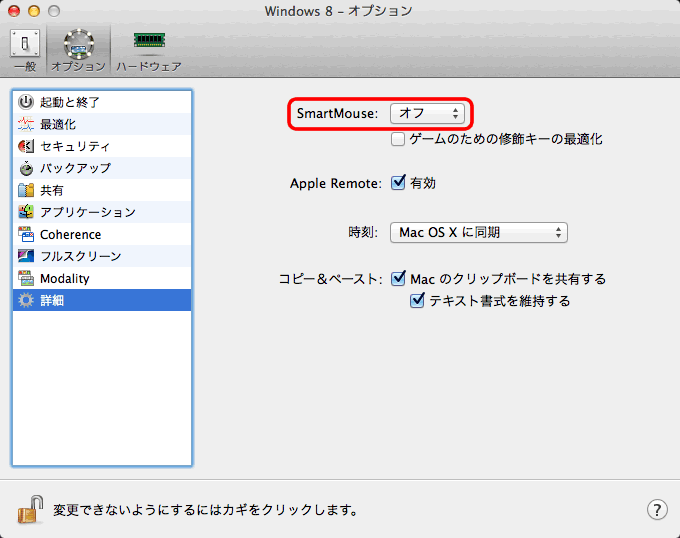Select 共有 in the sidebar list
The width and height of the screenshot is (680, 538).
point(102,190)
